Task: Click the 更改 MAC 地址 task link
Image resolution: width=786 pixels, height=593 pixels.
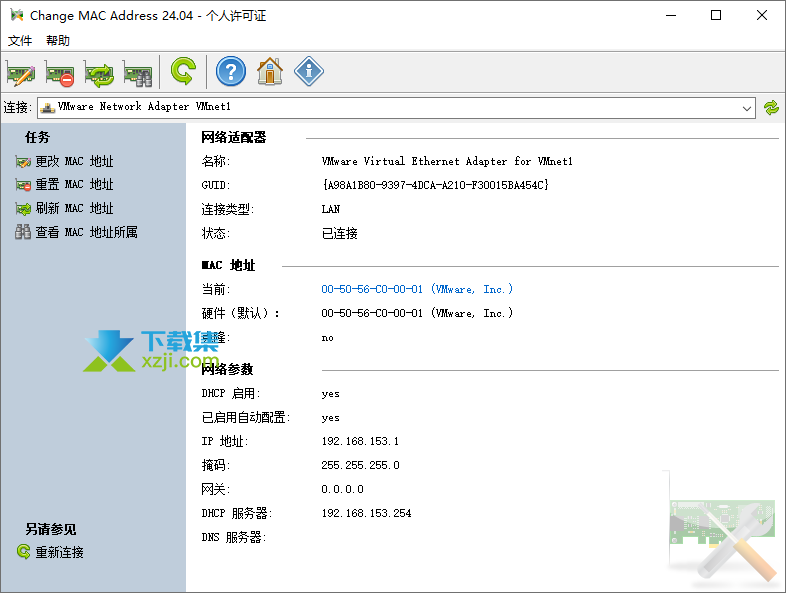Action: coord(74,161)
